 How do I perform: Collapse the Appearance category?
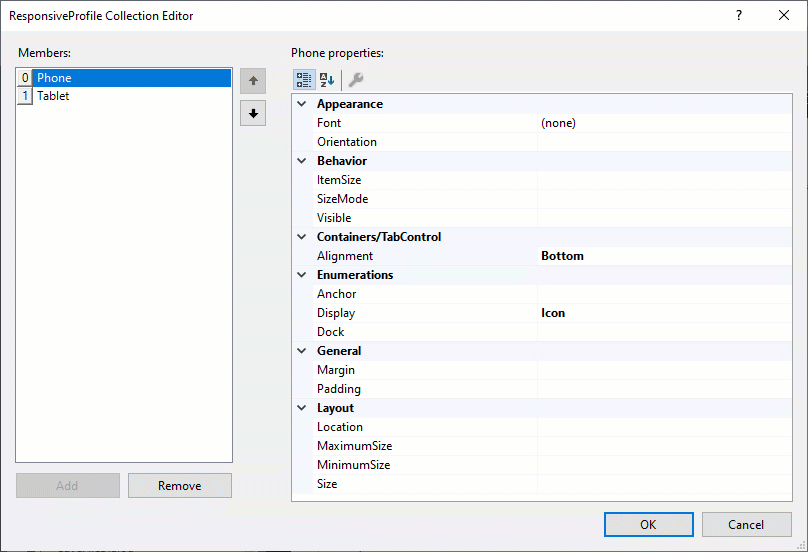click(302, 104)
